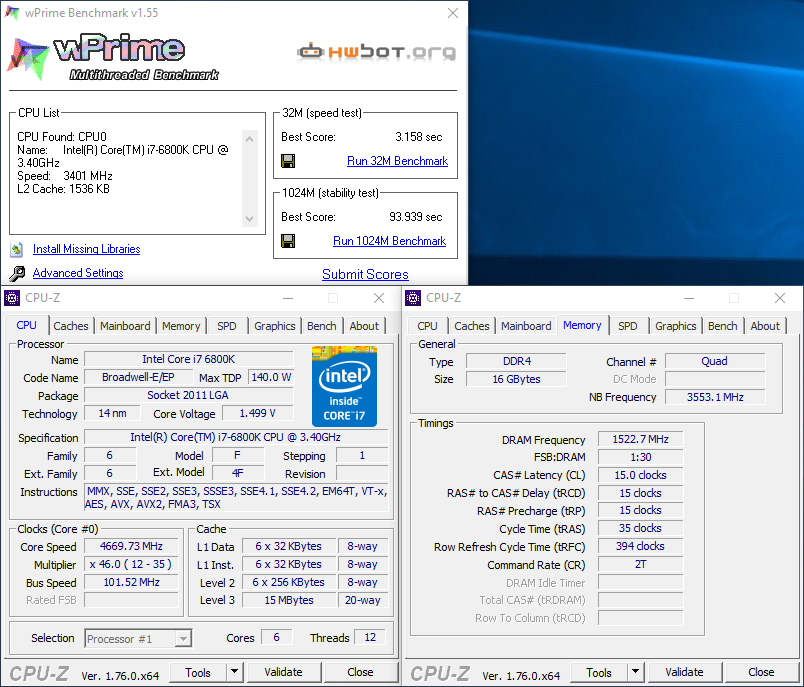Click the Advanced Settings wrench icon

17,273
